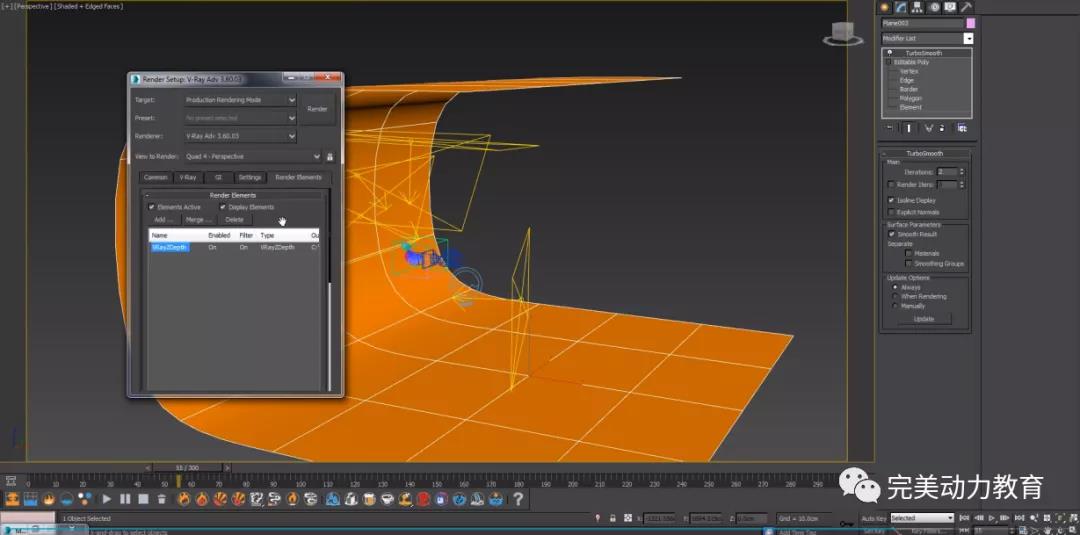Open the Utilities hammer icon
Viewport: 1080px width, 535px height.
click(x=967, y=7)
